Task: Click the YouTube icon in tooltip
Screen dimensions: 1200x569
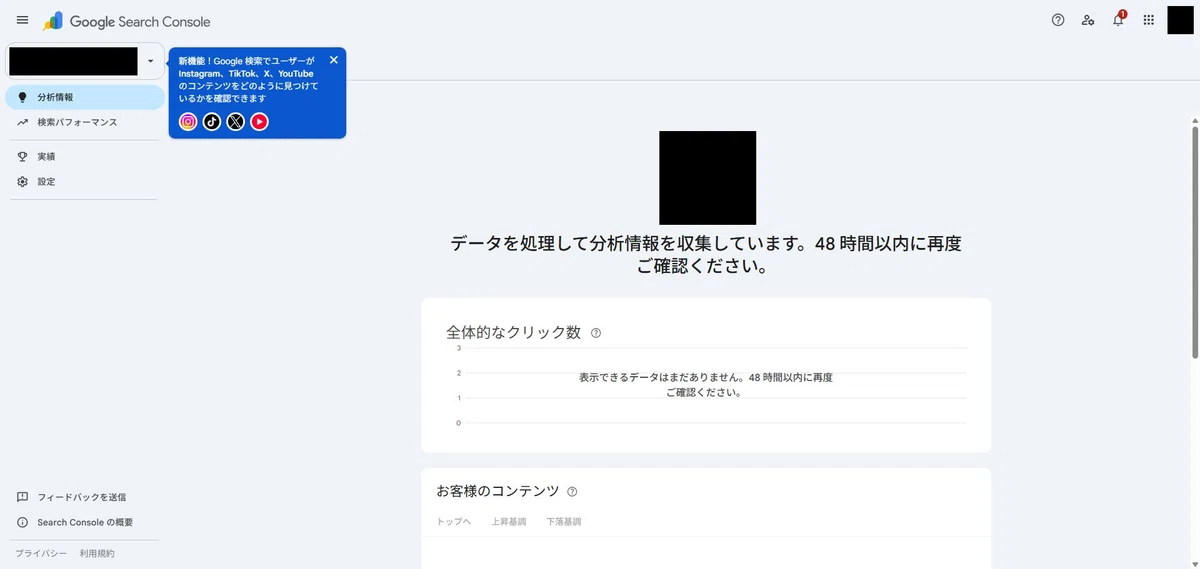Action: pos(259,122)
